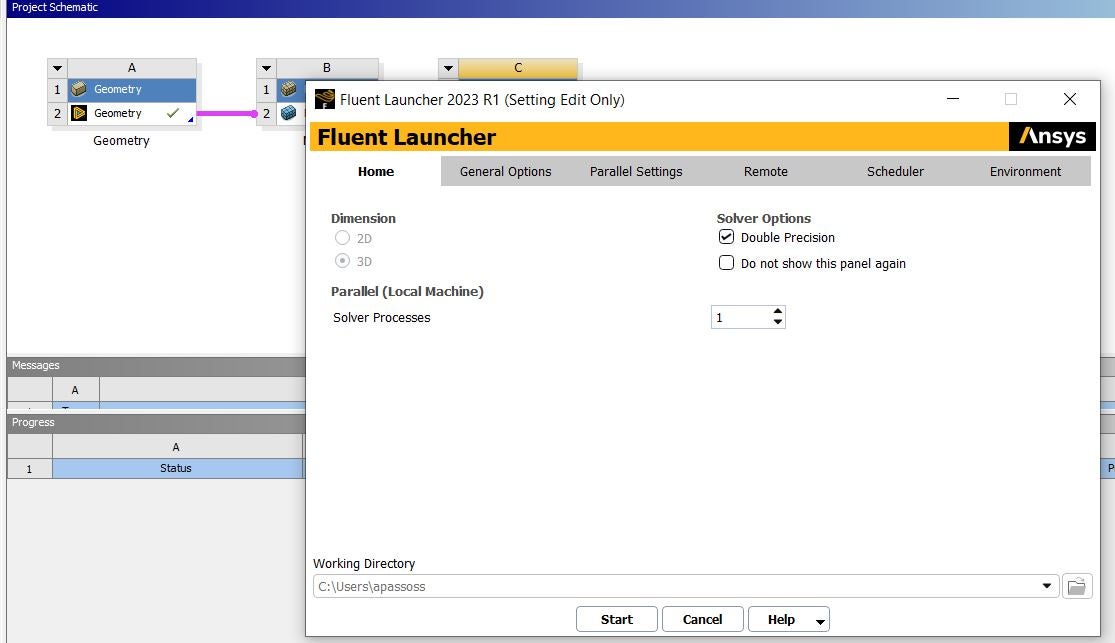Click the Geometry system name label
Screen dimensions: 1115x643
pyautogui.click(x=122, y=141)
